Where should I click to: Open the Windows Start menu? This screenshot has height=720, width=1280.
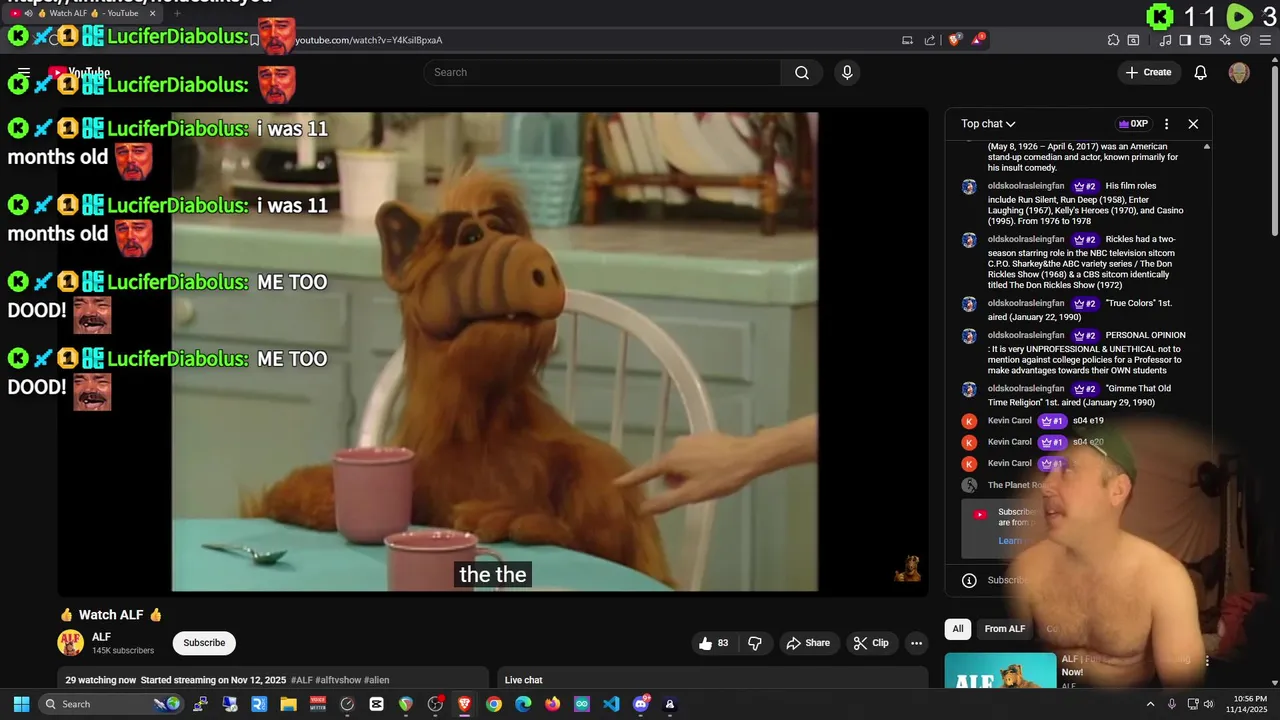tap(21, 704)
